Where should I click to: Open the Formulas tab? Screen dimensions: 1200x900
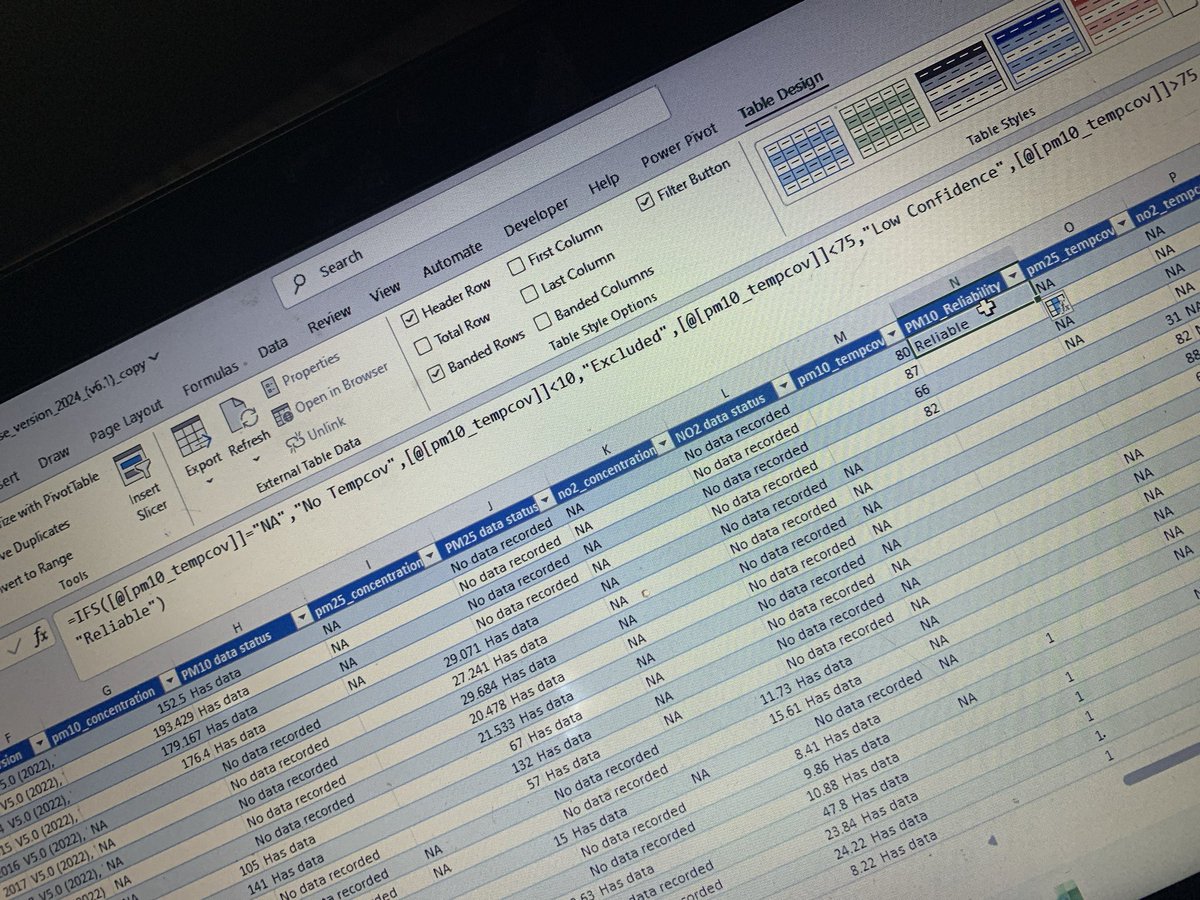pos(210,378)
